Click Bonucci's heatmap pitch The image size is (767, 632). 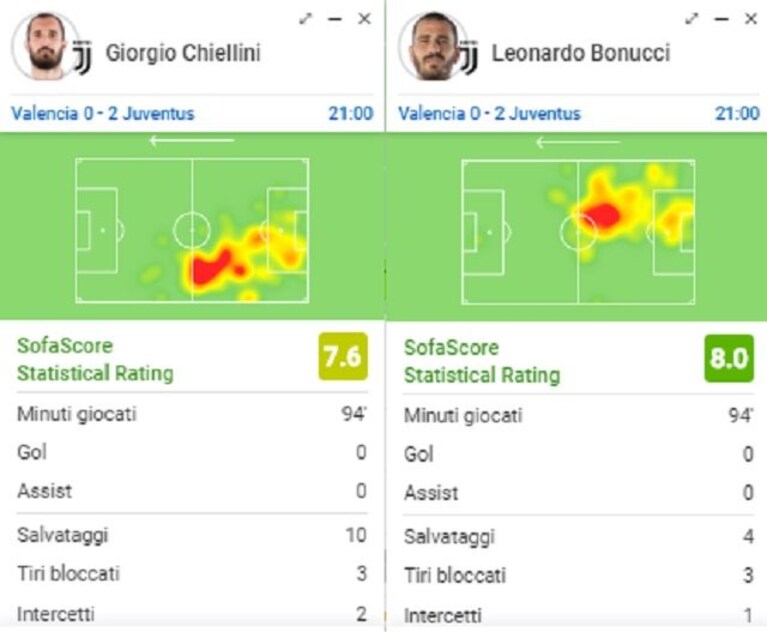tap(578, 232)
